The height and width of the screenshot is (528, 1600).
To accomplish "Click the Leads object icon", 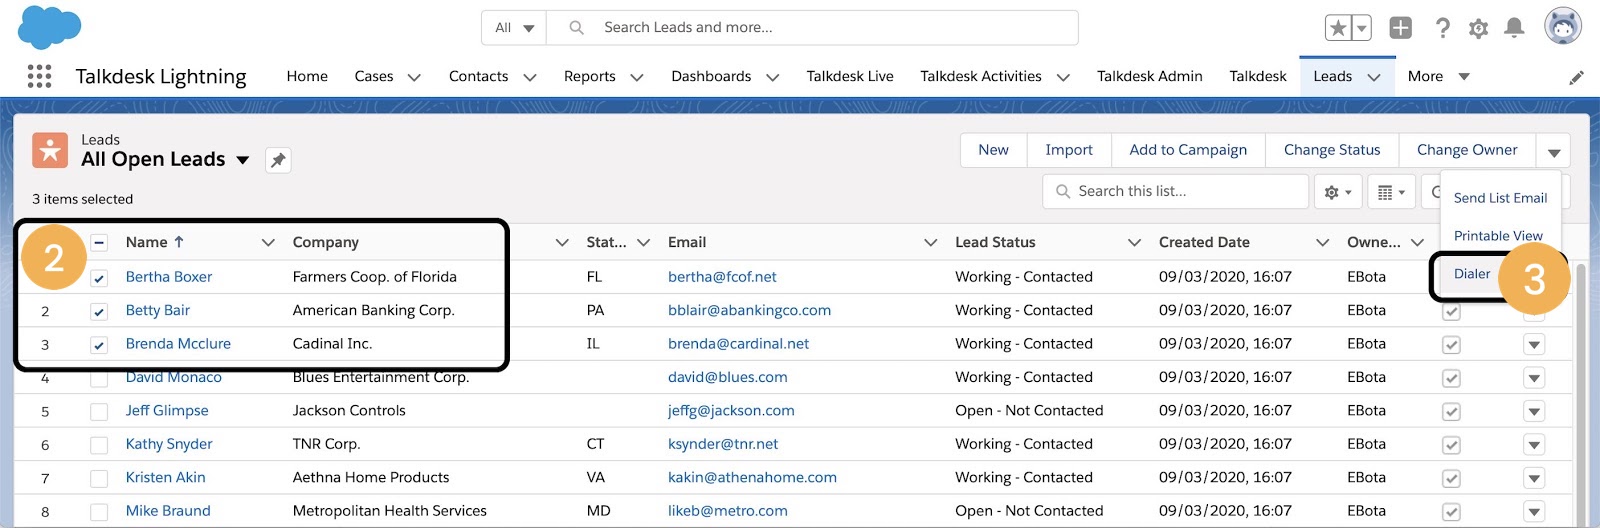I will click(x=50, y=151).
